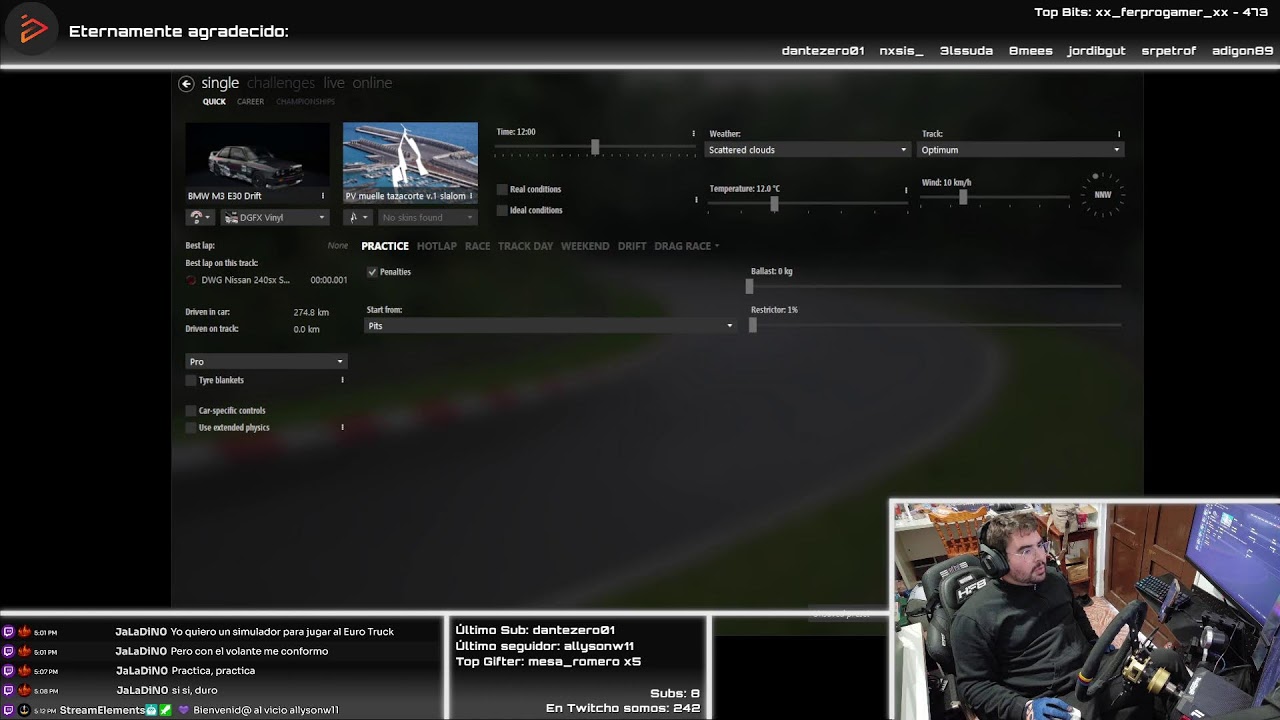Click chat message about Euro Truck
The width and height of the screenshot is (1280, 720).
click(282, 632)
